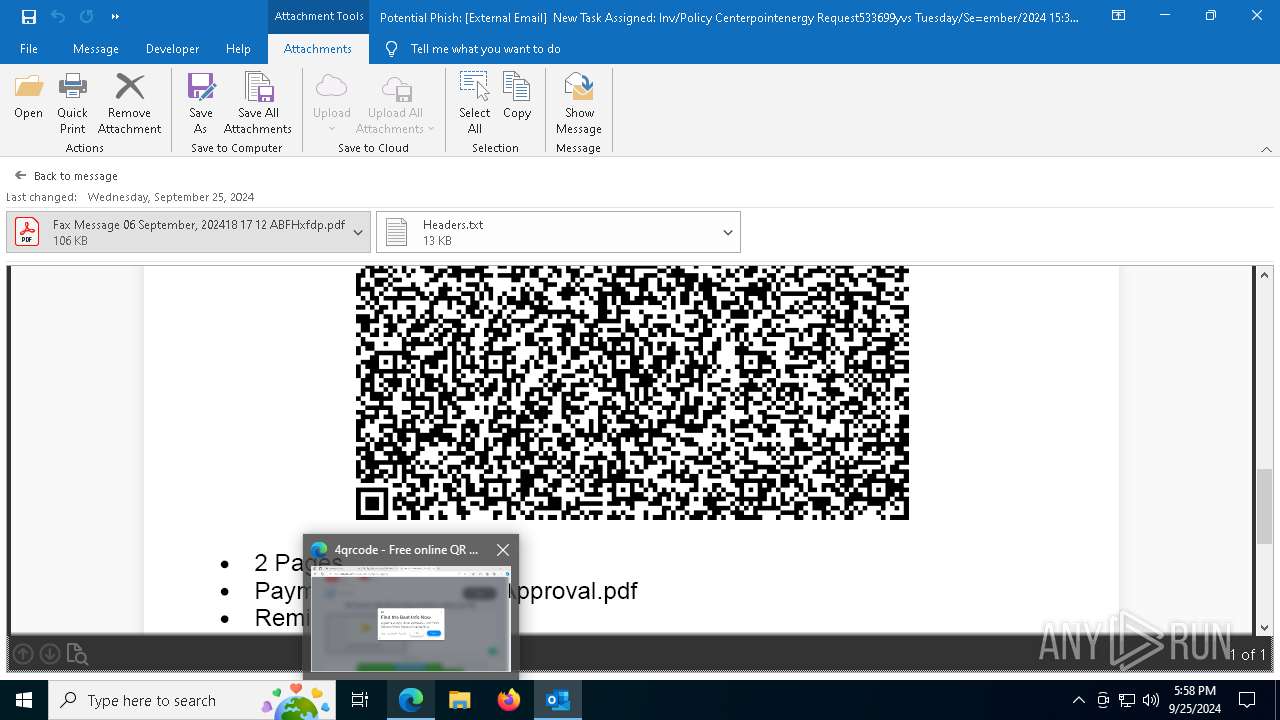Go to previous page in PDF preview
The height and width of the screenshot is (720, 1280).
[x=23, y=654]
